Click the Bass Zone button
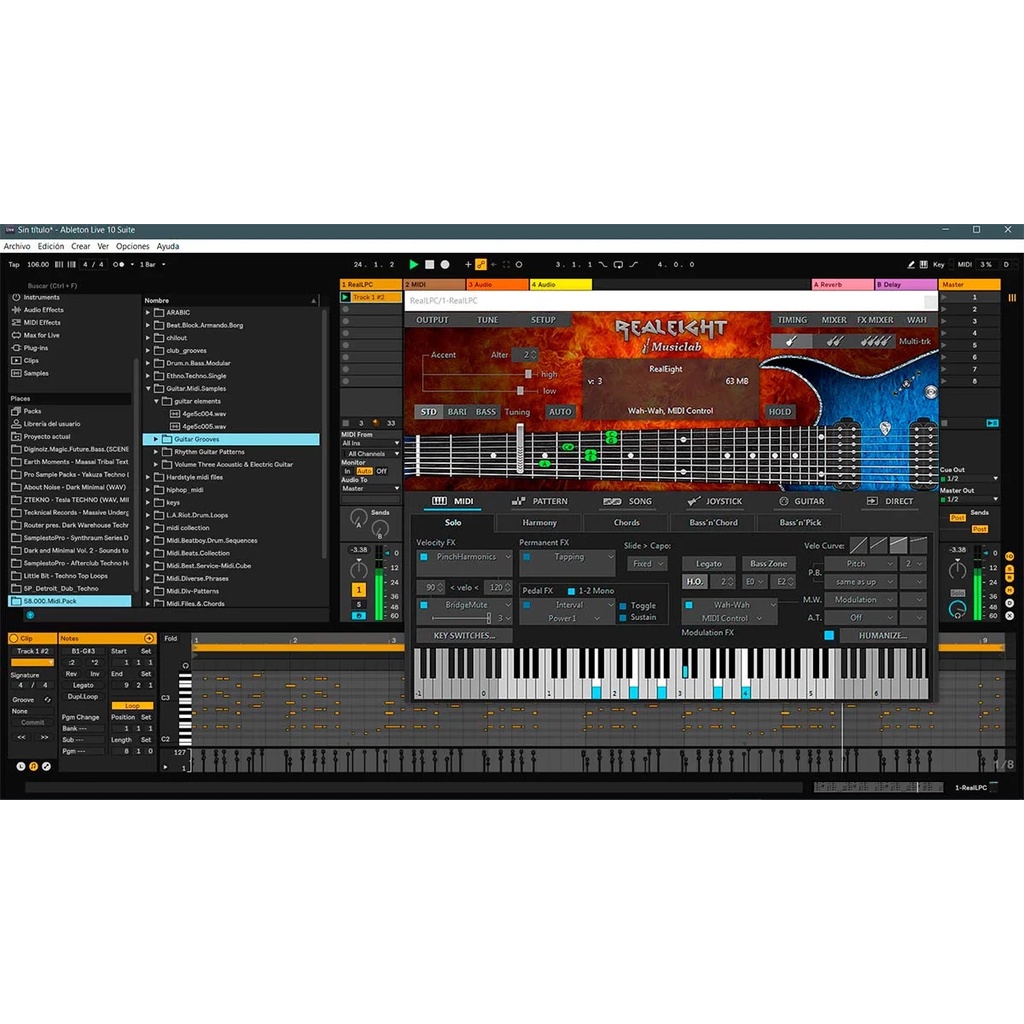 point(768,564)
